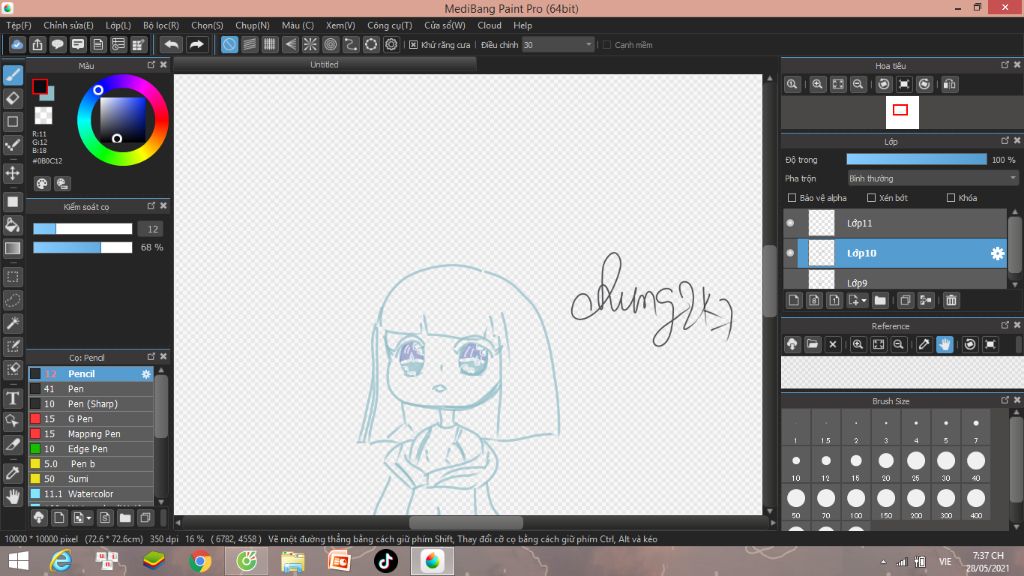Select the Magic Wand tool
Screen dimensions: 1024x576
[x=12, y=323]
